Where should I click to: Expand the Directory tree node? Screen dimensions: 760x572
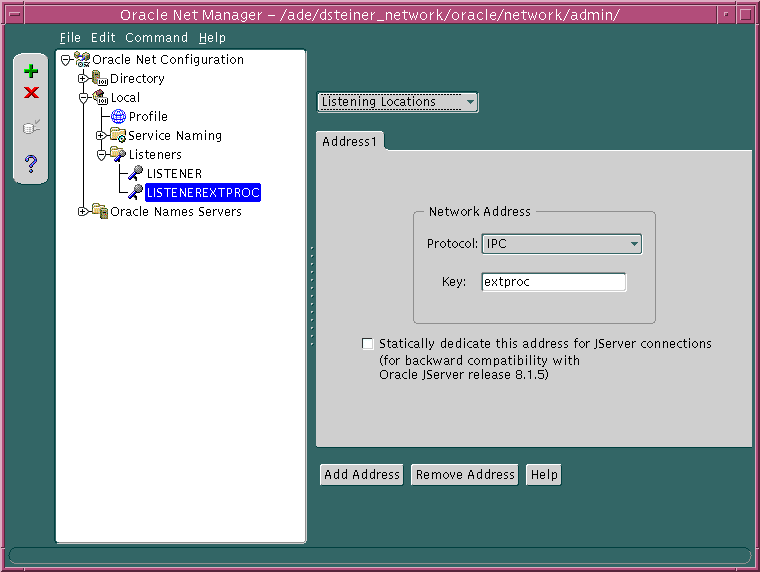tap(83, 78)
